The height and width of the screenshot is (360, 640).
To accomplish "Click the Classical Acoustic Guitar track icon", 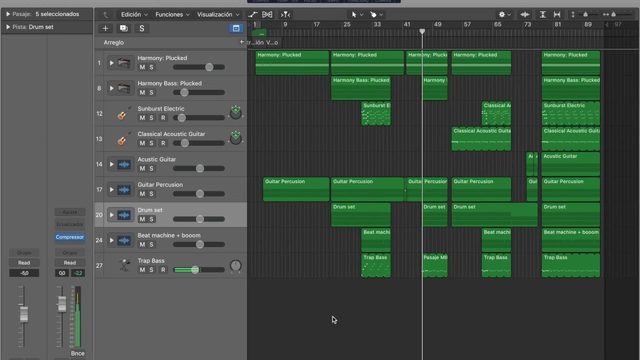I will [124, 139].
